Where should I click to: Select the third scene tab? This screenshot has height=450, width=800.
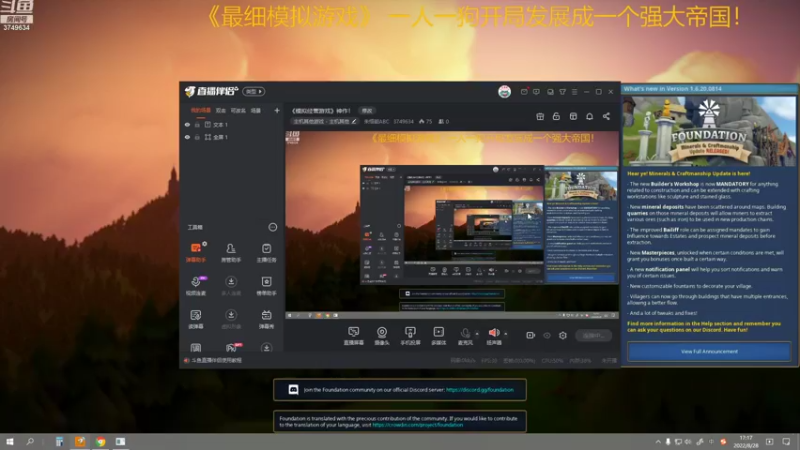point(238,110)
